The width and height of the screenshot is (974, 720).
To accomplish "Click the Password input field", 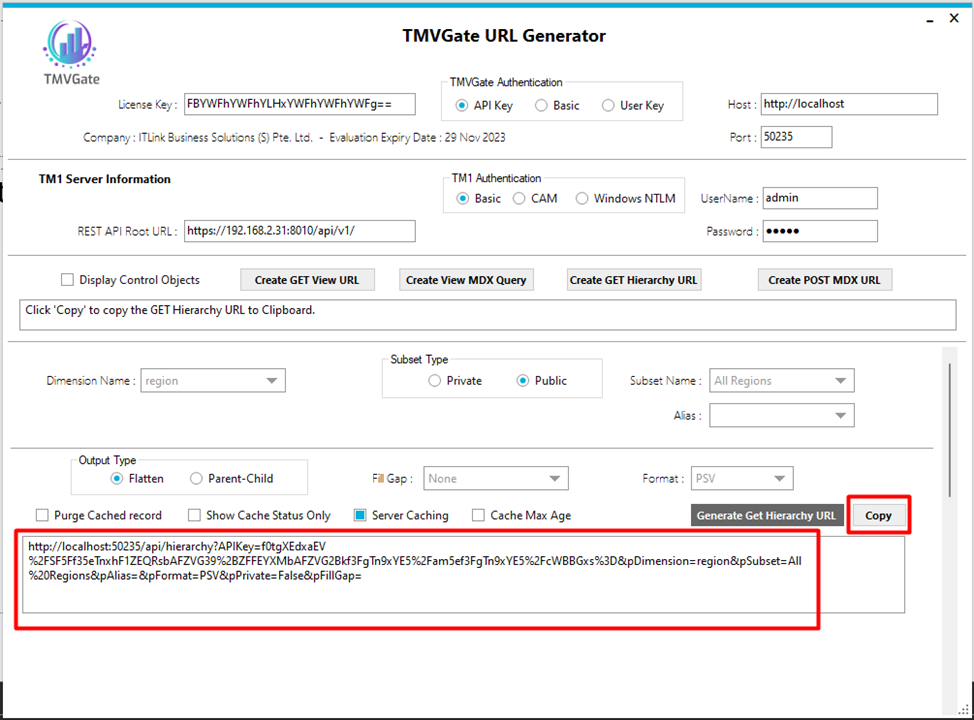I will click(820, 231).
